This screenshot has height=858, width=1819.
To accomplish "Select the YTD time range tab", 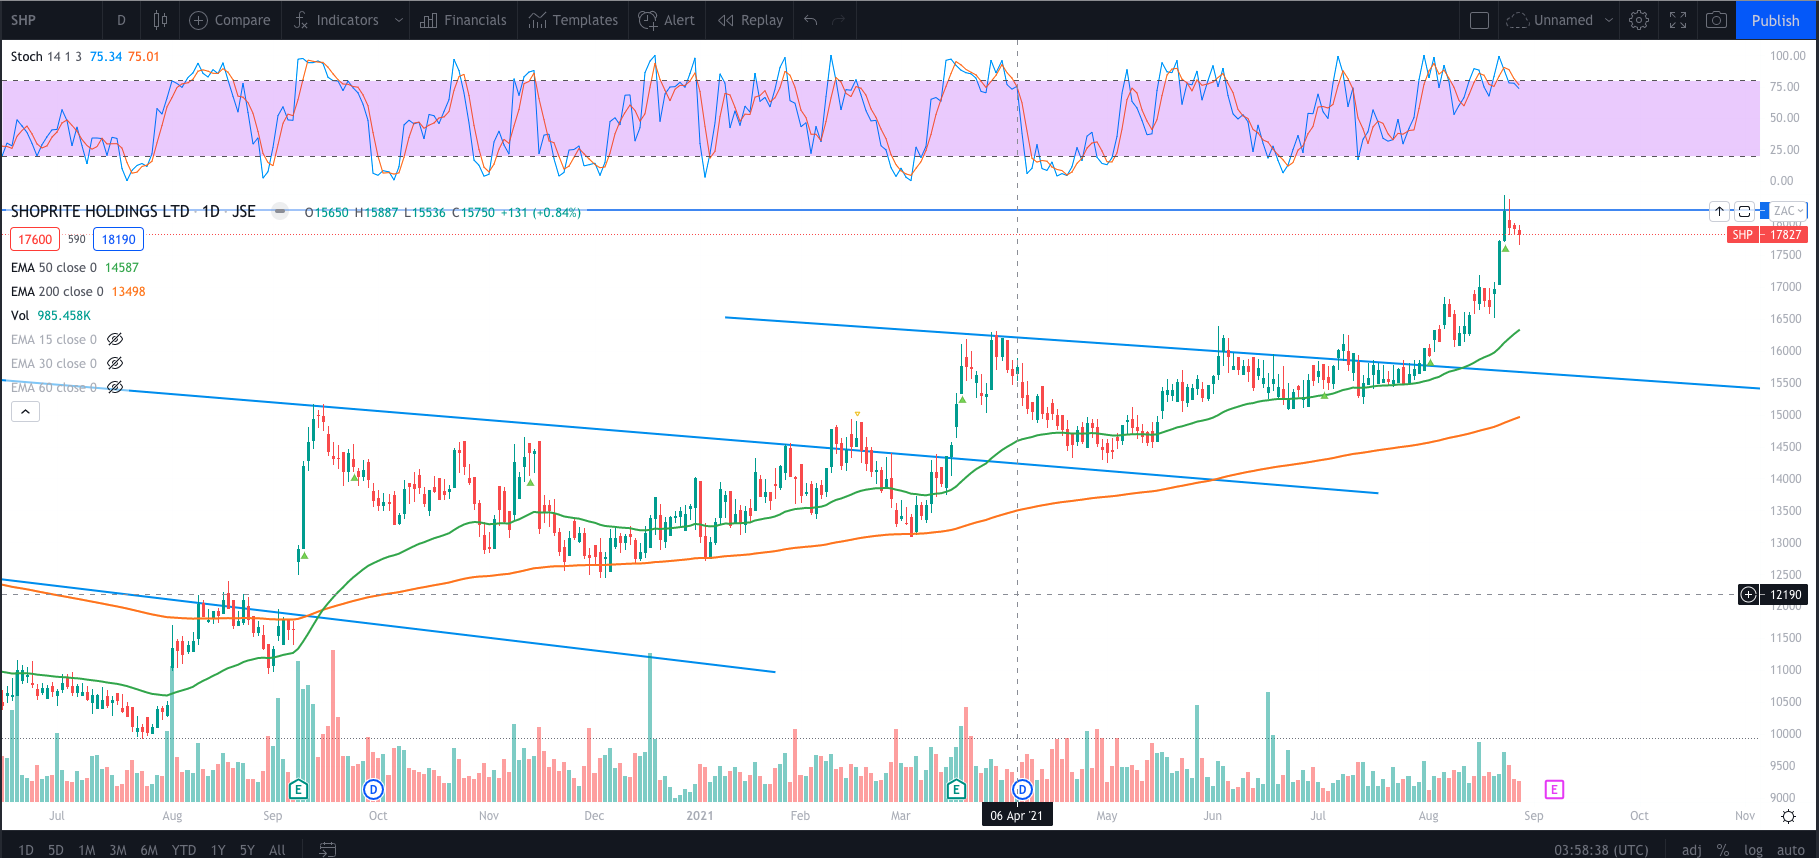I will tap(183, 849).
